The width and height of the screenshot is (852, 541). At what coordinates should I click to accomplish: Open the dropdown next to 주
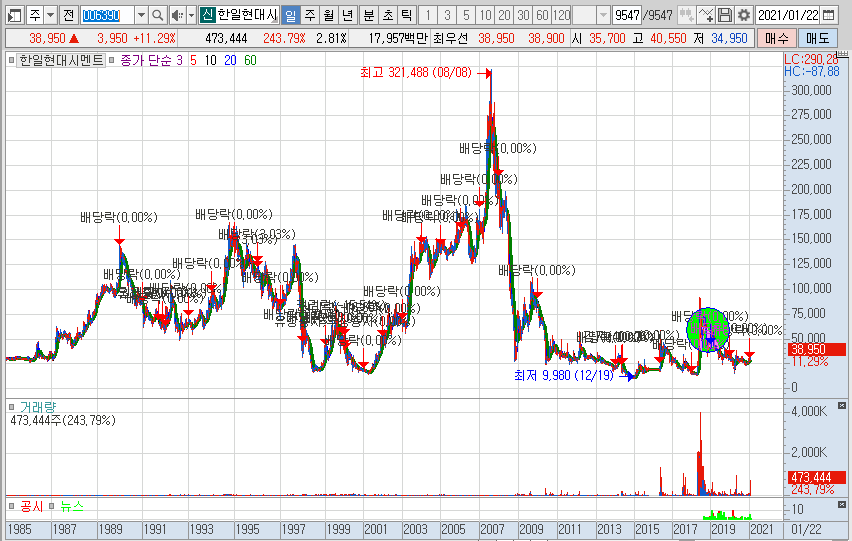coord(50,15)
